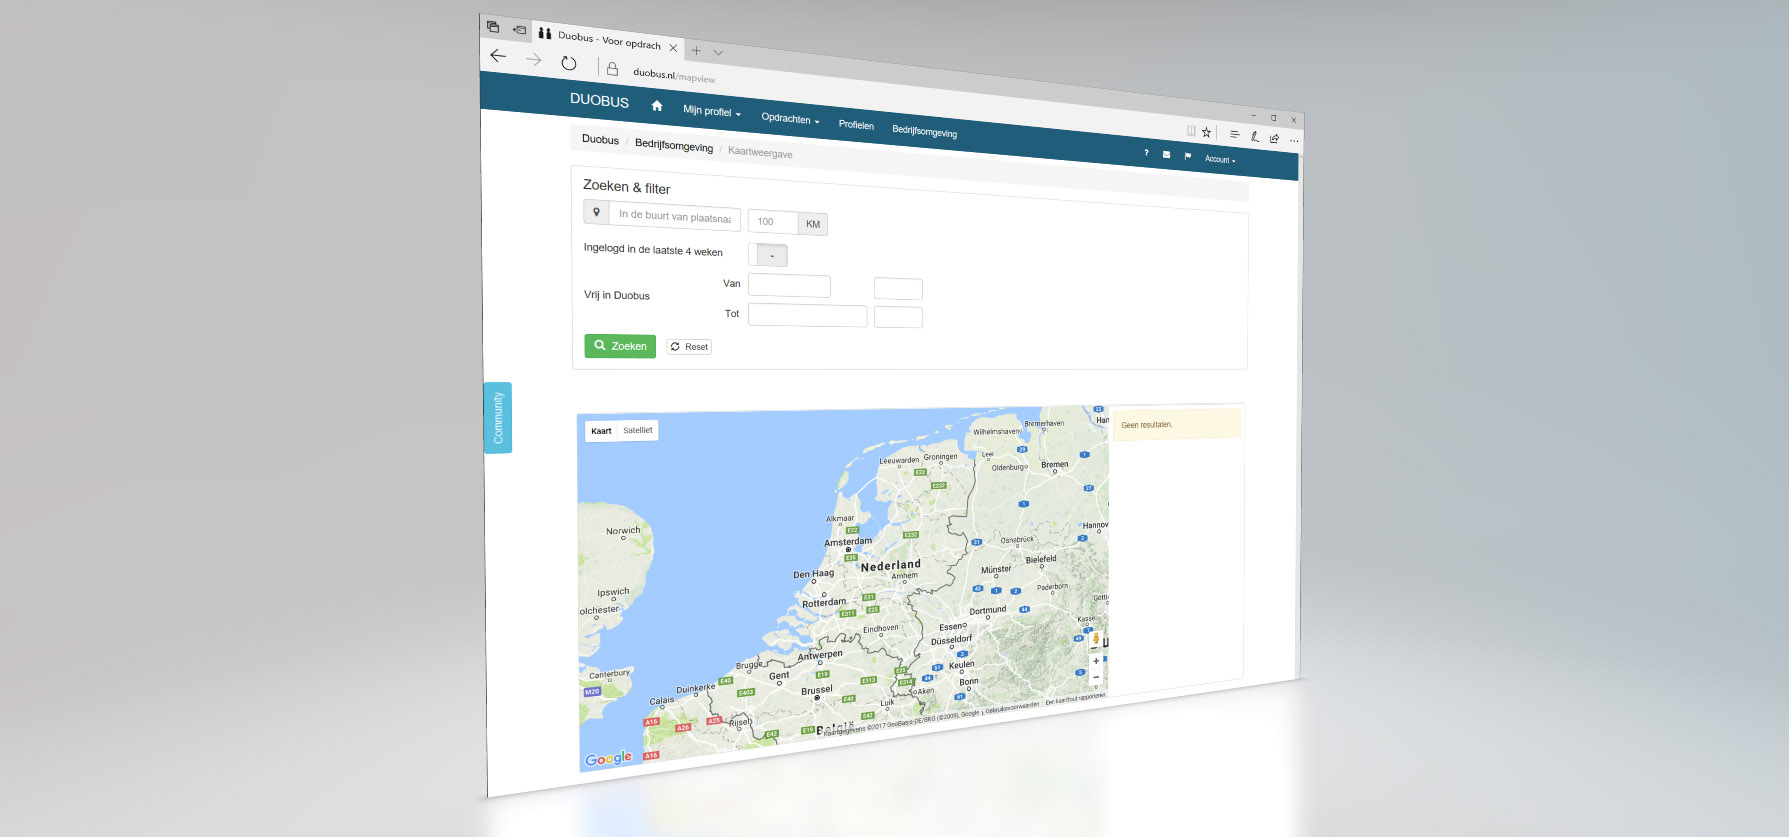Viewport: 1789px width, 837px height.
Task: Open the tab preview chevron
Action: coord(718,53)
